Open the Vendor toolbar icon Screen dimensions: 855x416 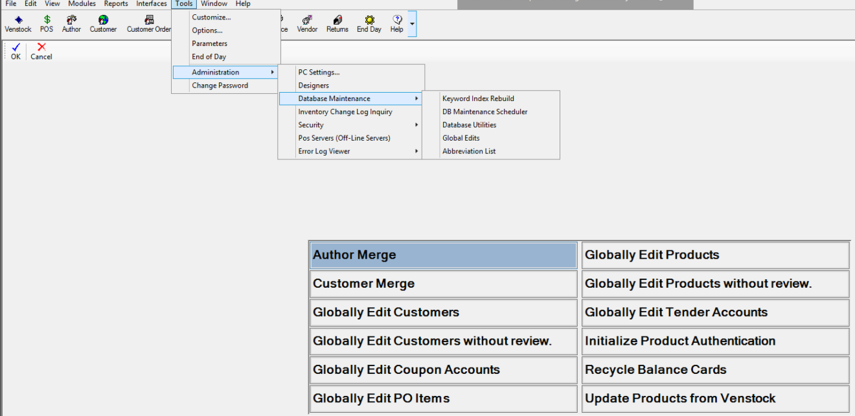point(307,24)
